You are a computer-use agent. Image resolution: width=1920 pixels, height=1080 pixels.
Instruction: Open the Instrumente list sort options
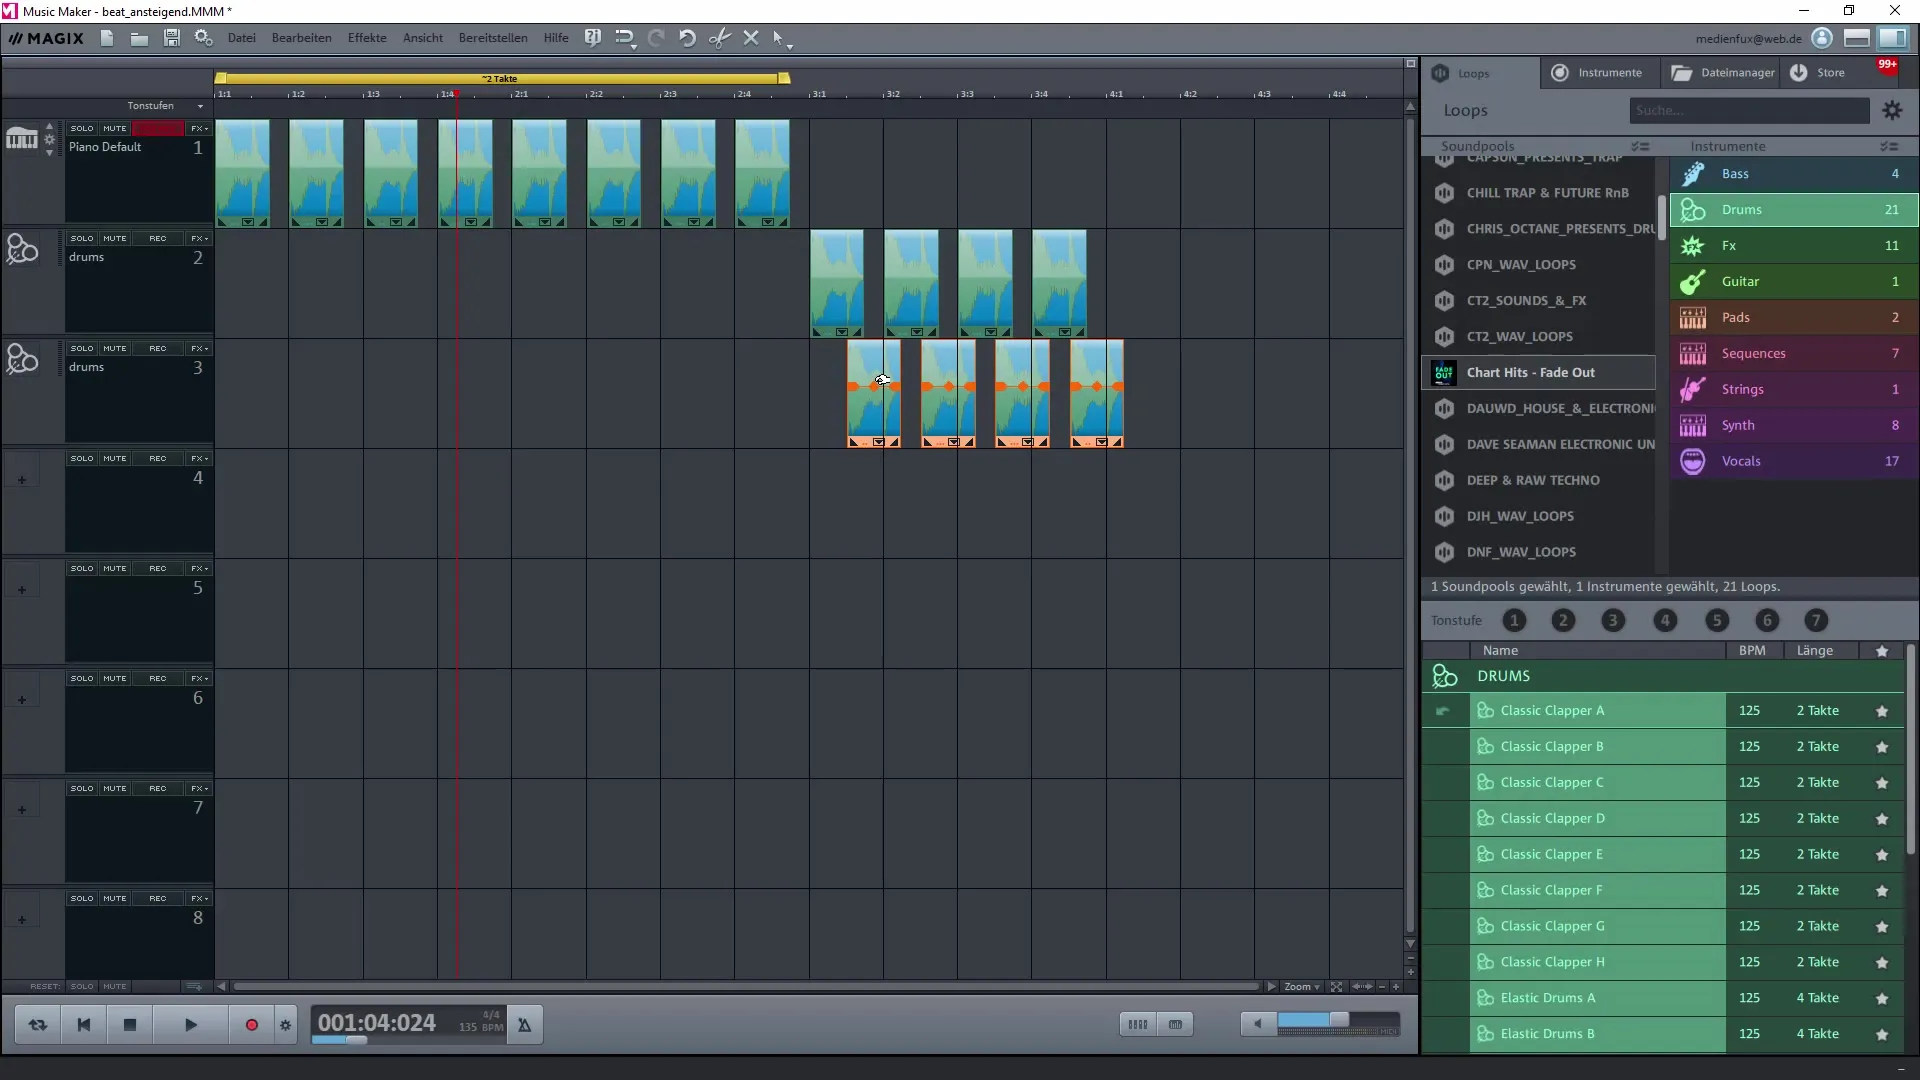coord(1889,146)
